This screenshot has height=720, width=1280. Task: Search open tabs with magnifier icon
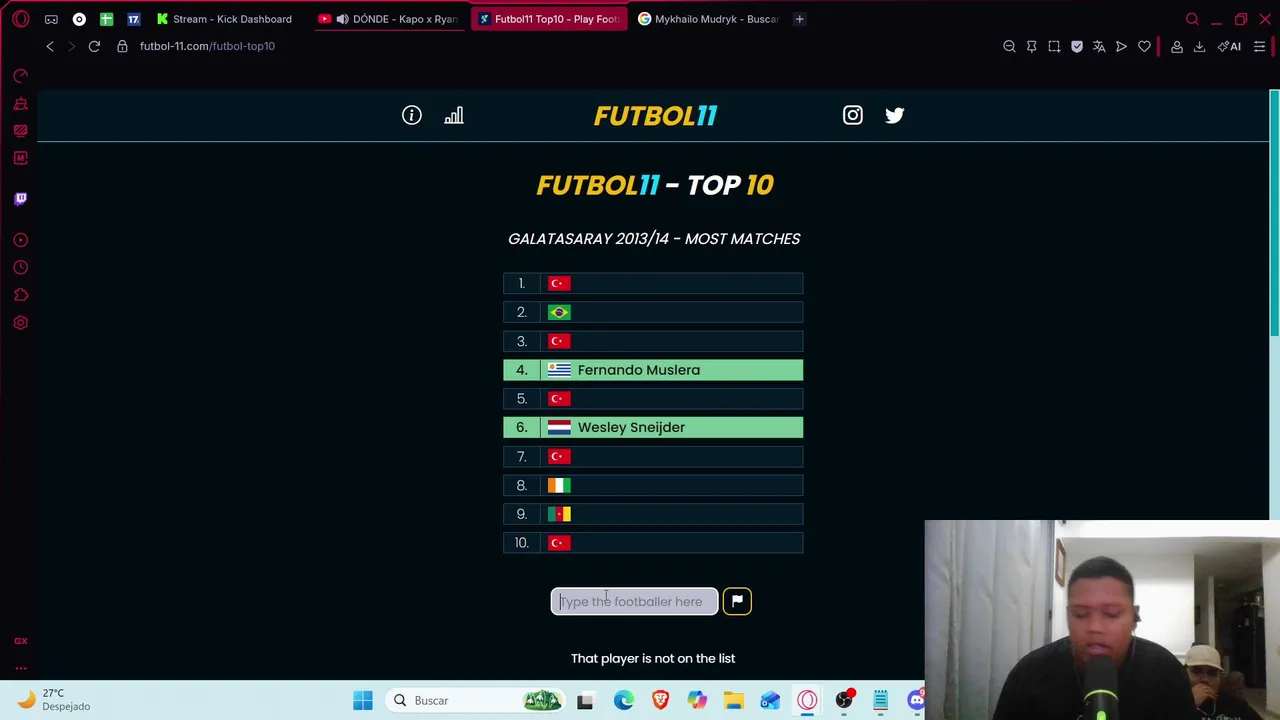point(1192,19)
